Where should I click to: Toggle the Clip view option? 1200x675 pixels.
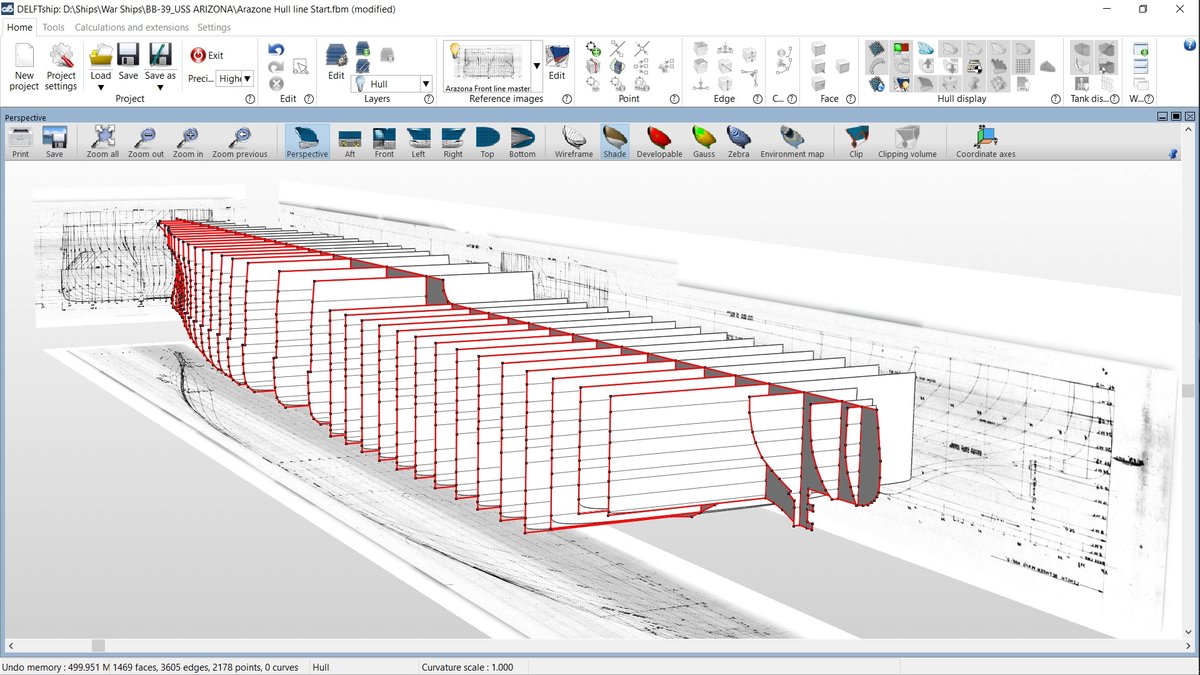coord(856,140)
